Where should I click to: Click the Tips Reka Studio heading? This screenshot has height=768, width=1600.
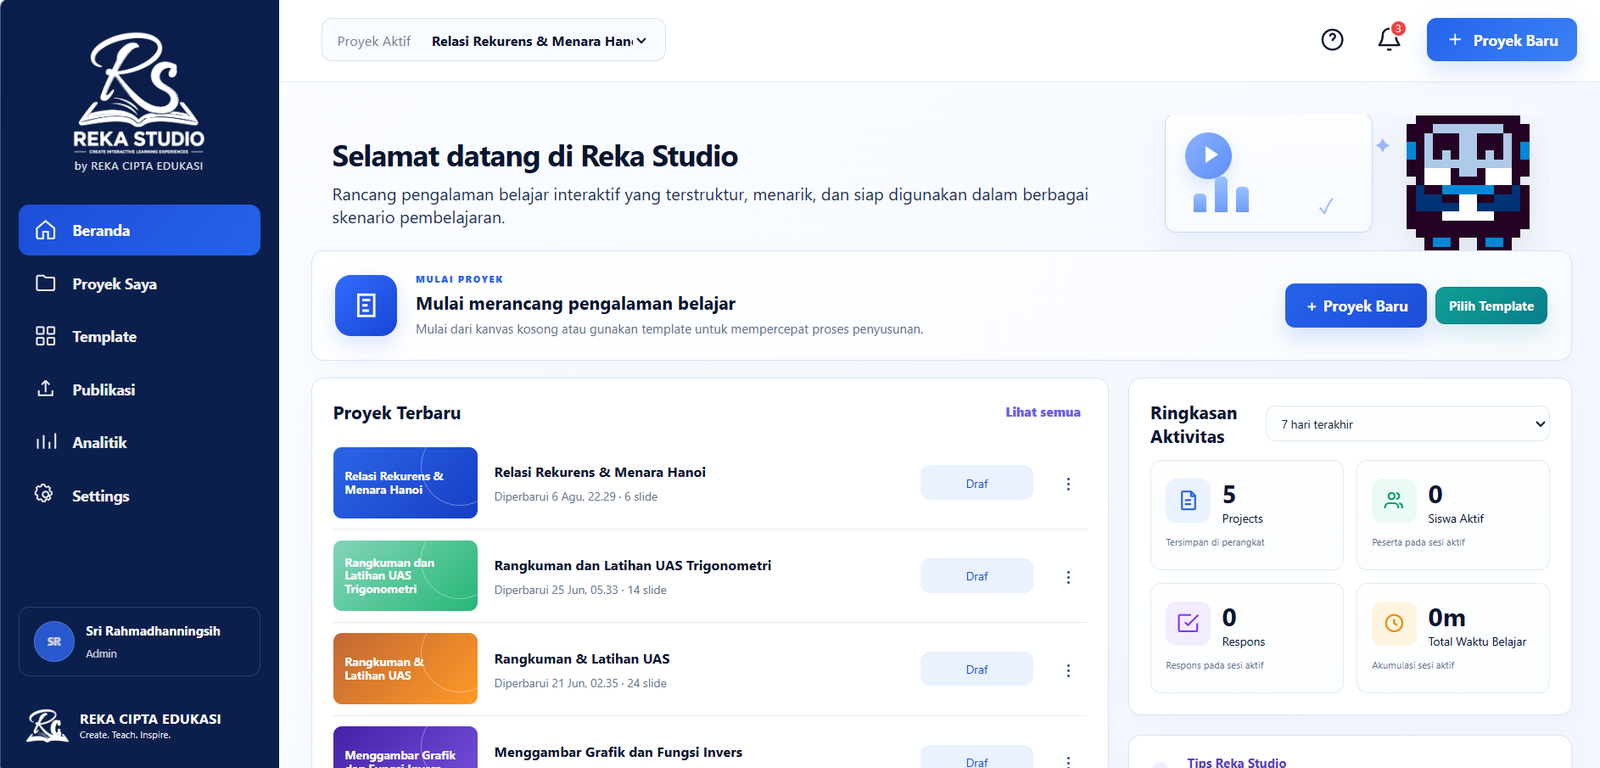pos(1237,762)
